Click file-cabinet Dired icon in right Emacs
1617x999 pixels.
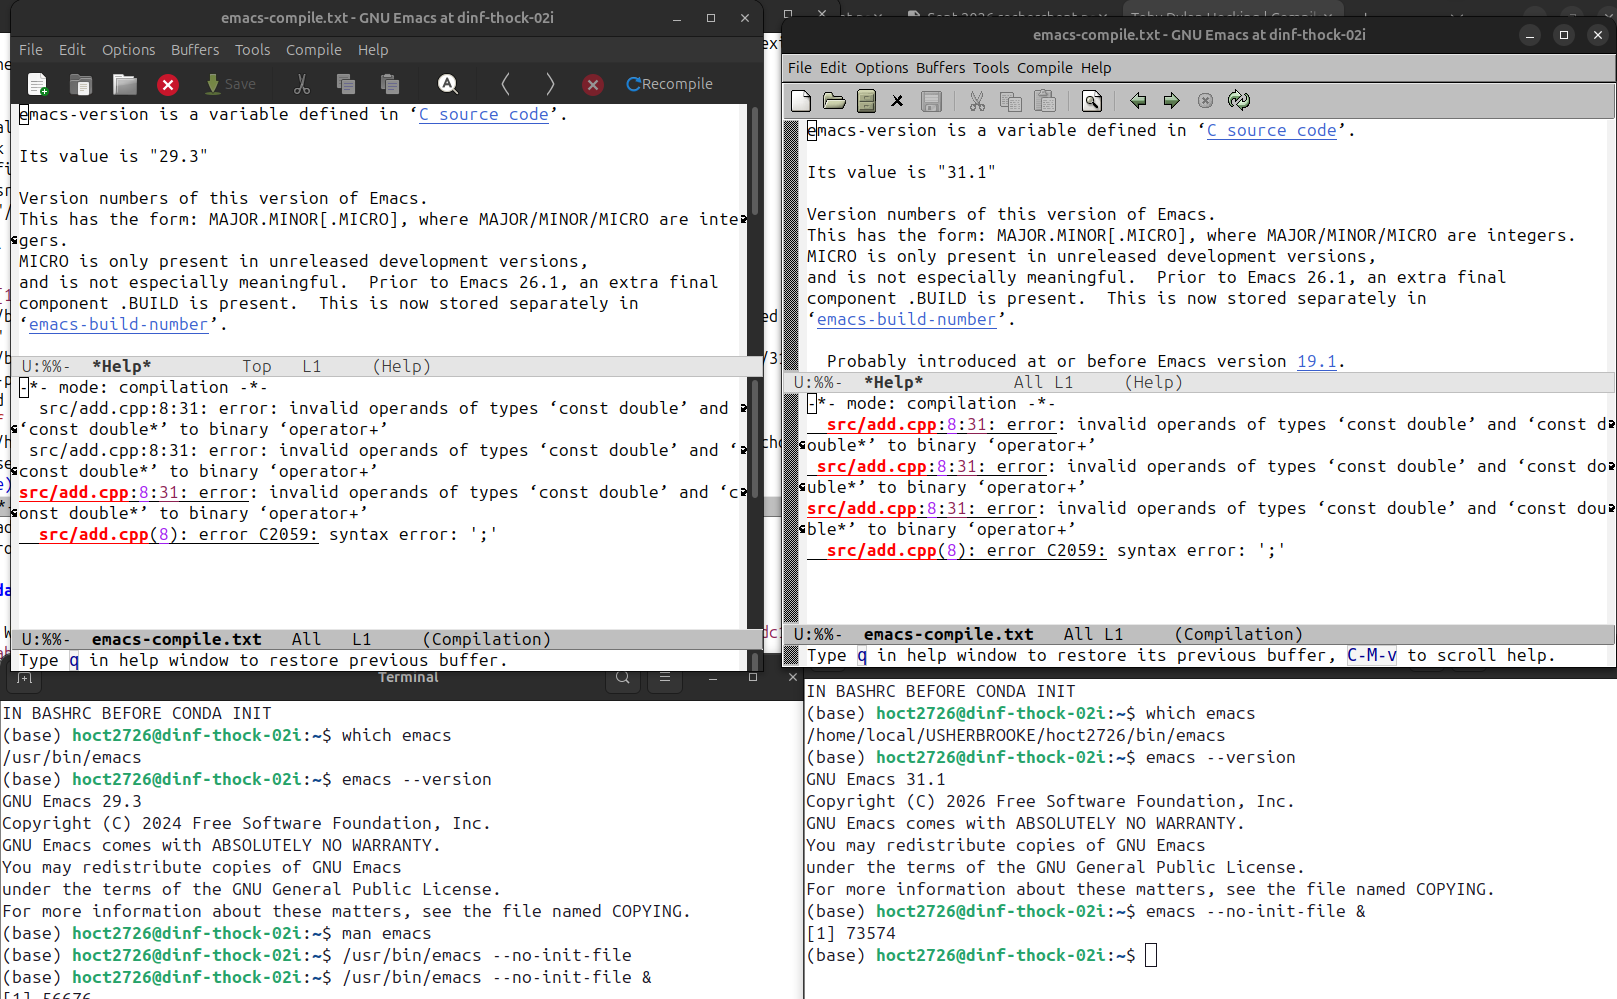[x=867, y=101]
